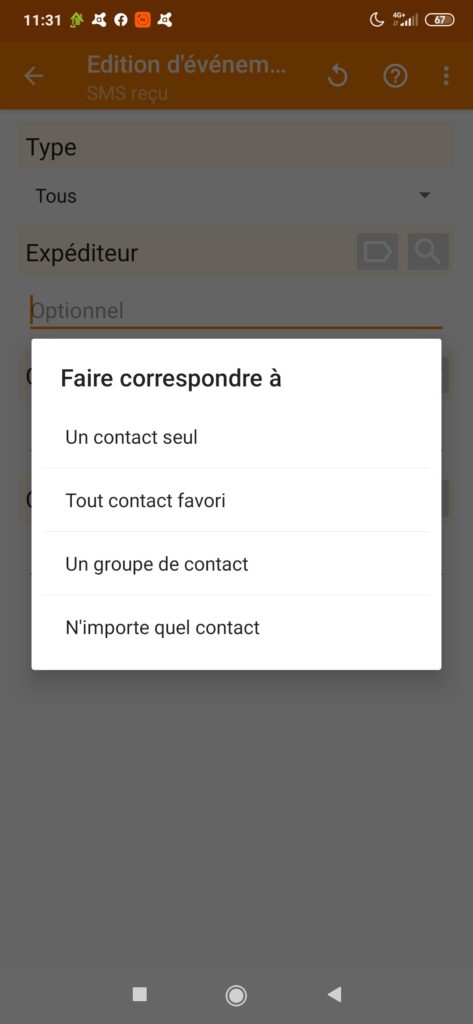The height and width of the screenshot is (1024, 473).
Task: Click the tag icon beside Expéditeur
Action: 378,251
